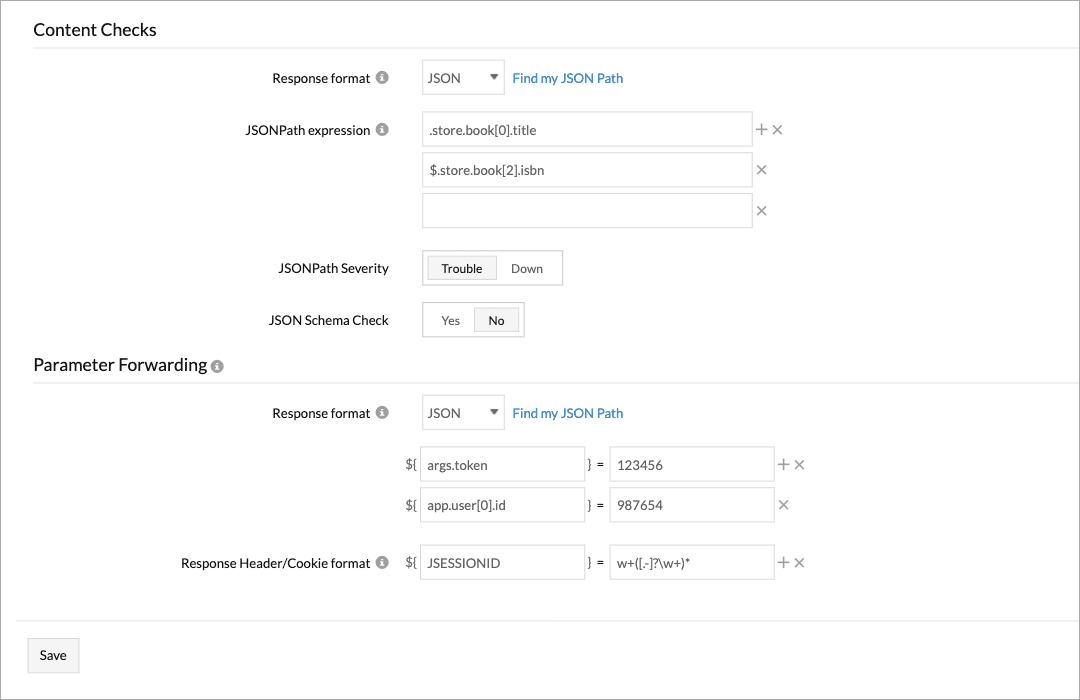The height and width of the screenshot is (700, 1080).
Task: Open the Response format dropdown under Parameter Forwarding
Action: (462, 412)
